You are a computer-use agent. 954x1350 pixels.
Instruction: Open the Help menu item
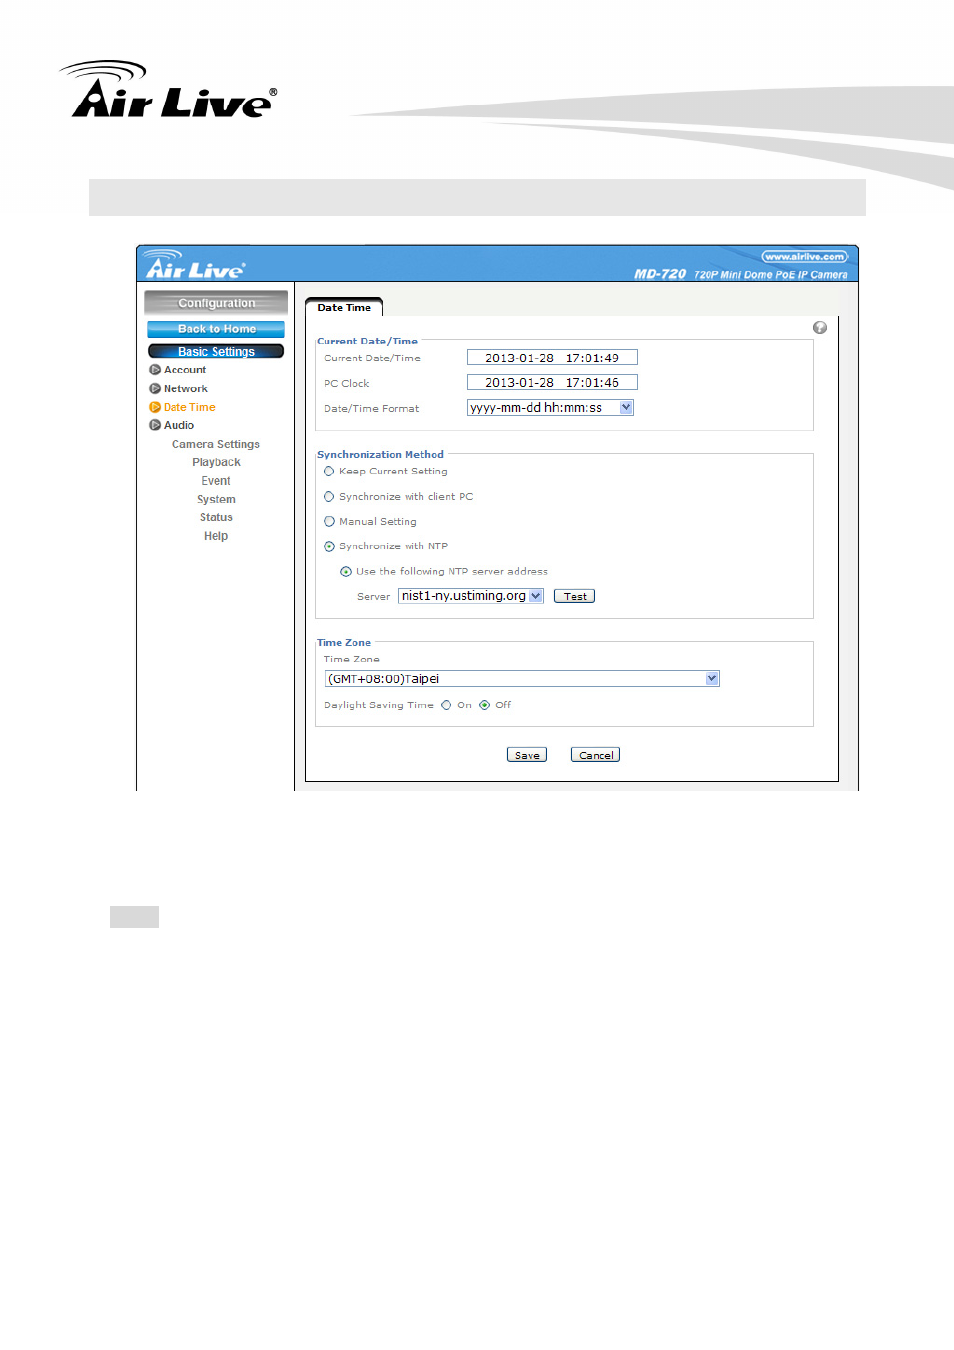click(x=216, y=536)
